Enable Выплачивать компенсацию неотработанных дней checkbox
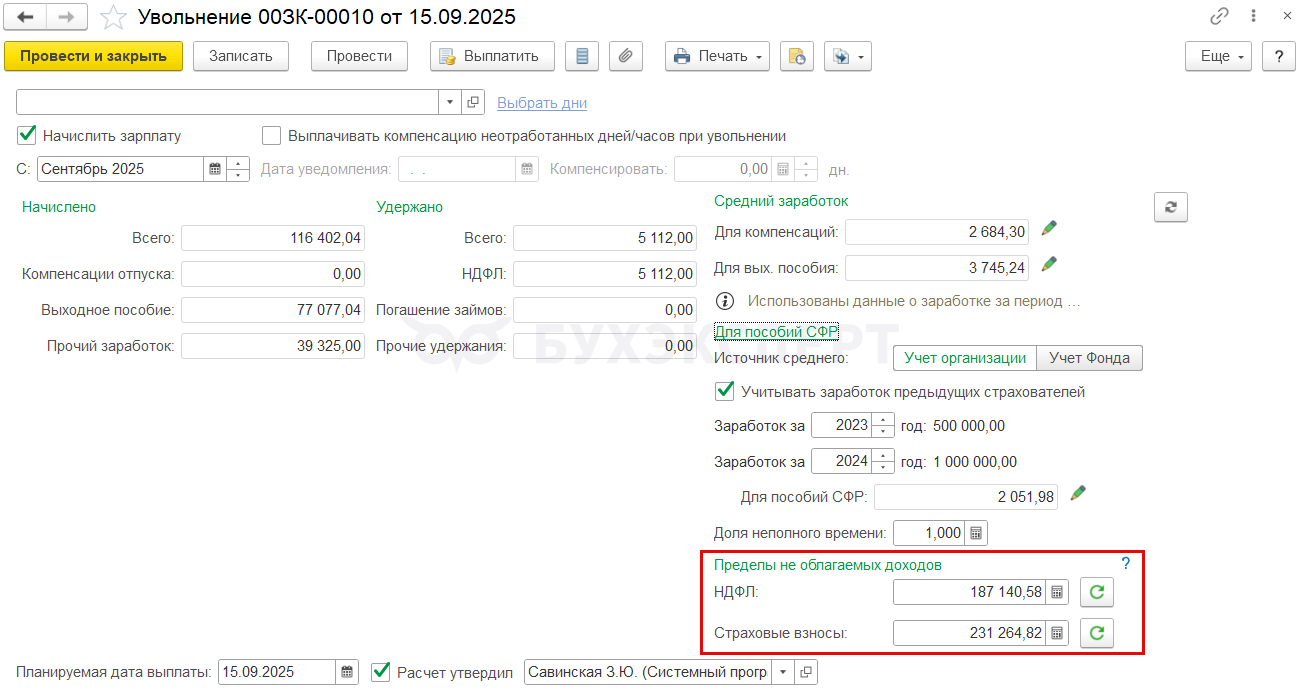Image resolution: width=1301 pixels, height=691 pixels. (x=271, y=135)
